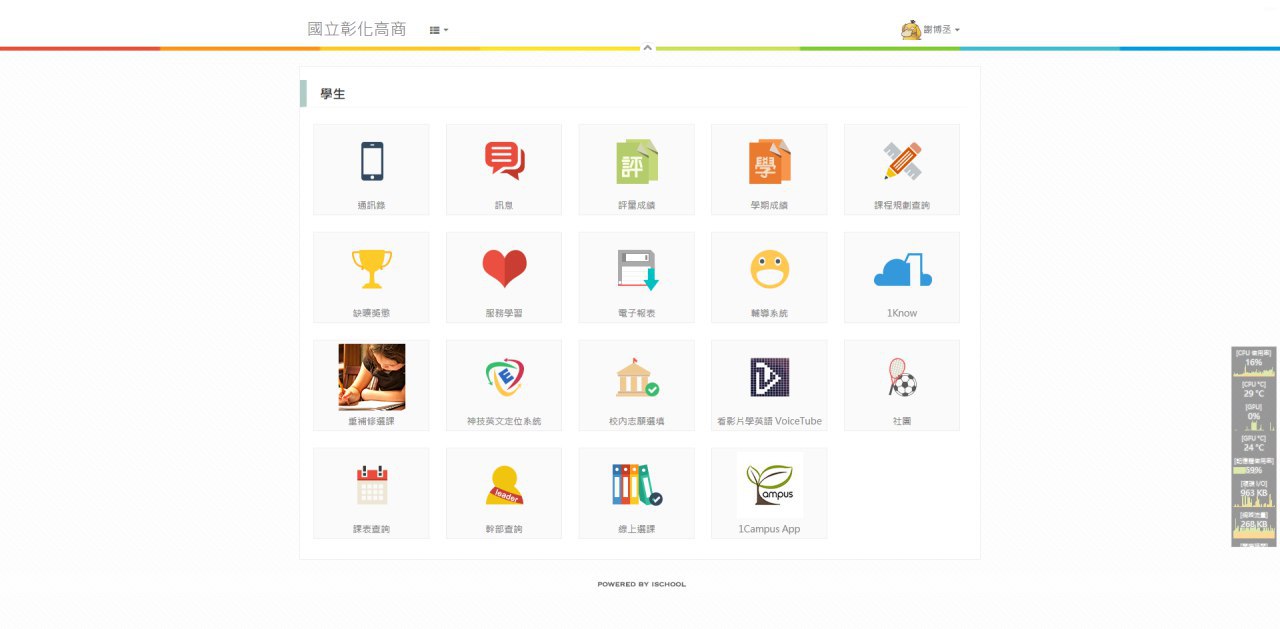Image resolution: width=1280 pixels, height=629 pixels.
Task: Open the 通訊錄 phone icon
Action: (371, 162)
